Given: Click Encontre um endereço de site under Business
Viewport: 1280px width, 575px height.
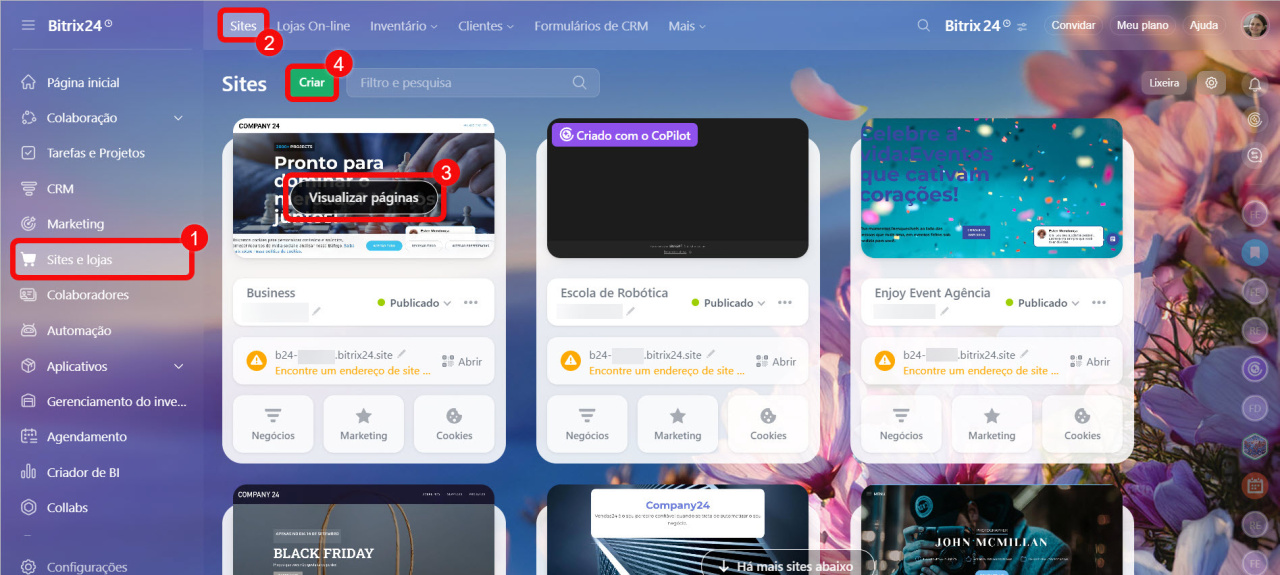Looking at the screenshot, I should pos(352,370).
